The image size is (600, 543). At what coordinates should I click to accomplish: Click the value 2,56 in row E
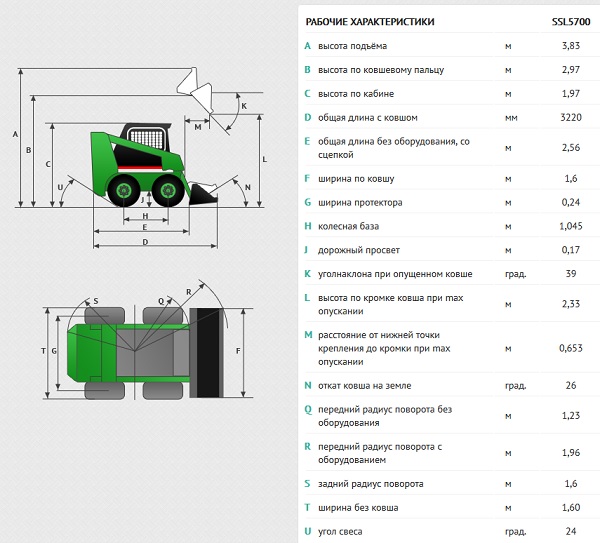pyautogui.click(x=571, y=147)
